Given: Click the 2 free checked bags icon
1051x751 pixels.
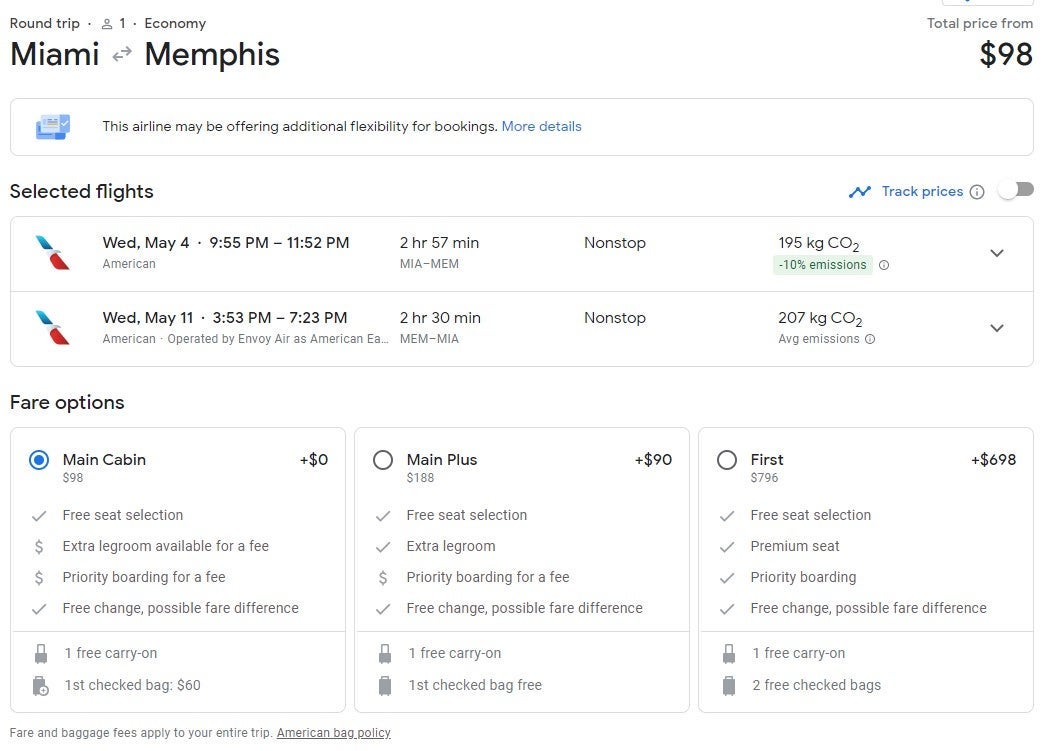Looking at the screenshot, I should pos(729,686).
